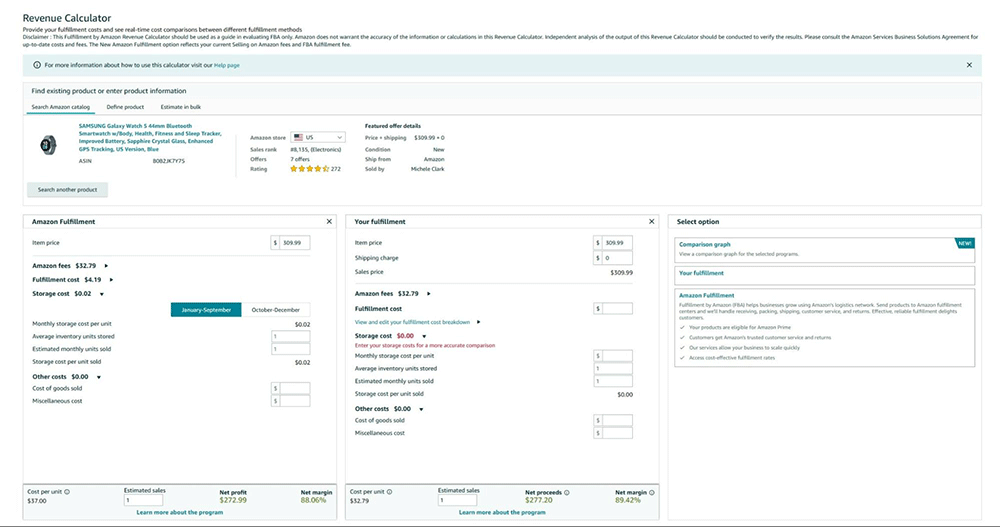Viewport: 1000px width, 527px height.
Task: Click the info icon in help banner
Action: click(37, 65)
